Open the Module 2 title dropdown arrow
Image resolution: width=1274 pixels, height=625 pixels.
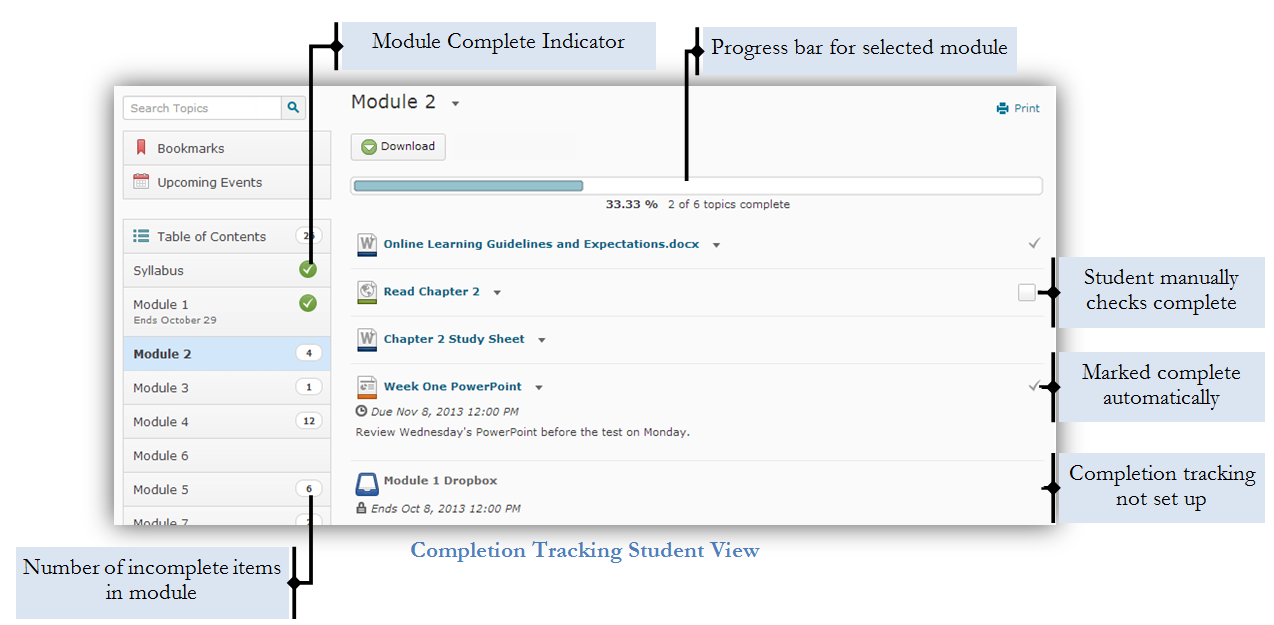[455, 104]
